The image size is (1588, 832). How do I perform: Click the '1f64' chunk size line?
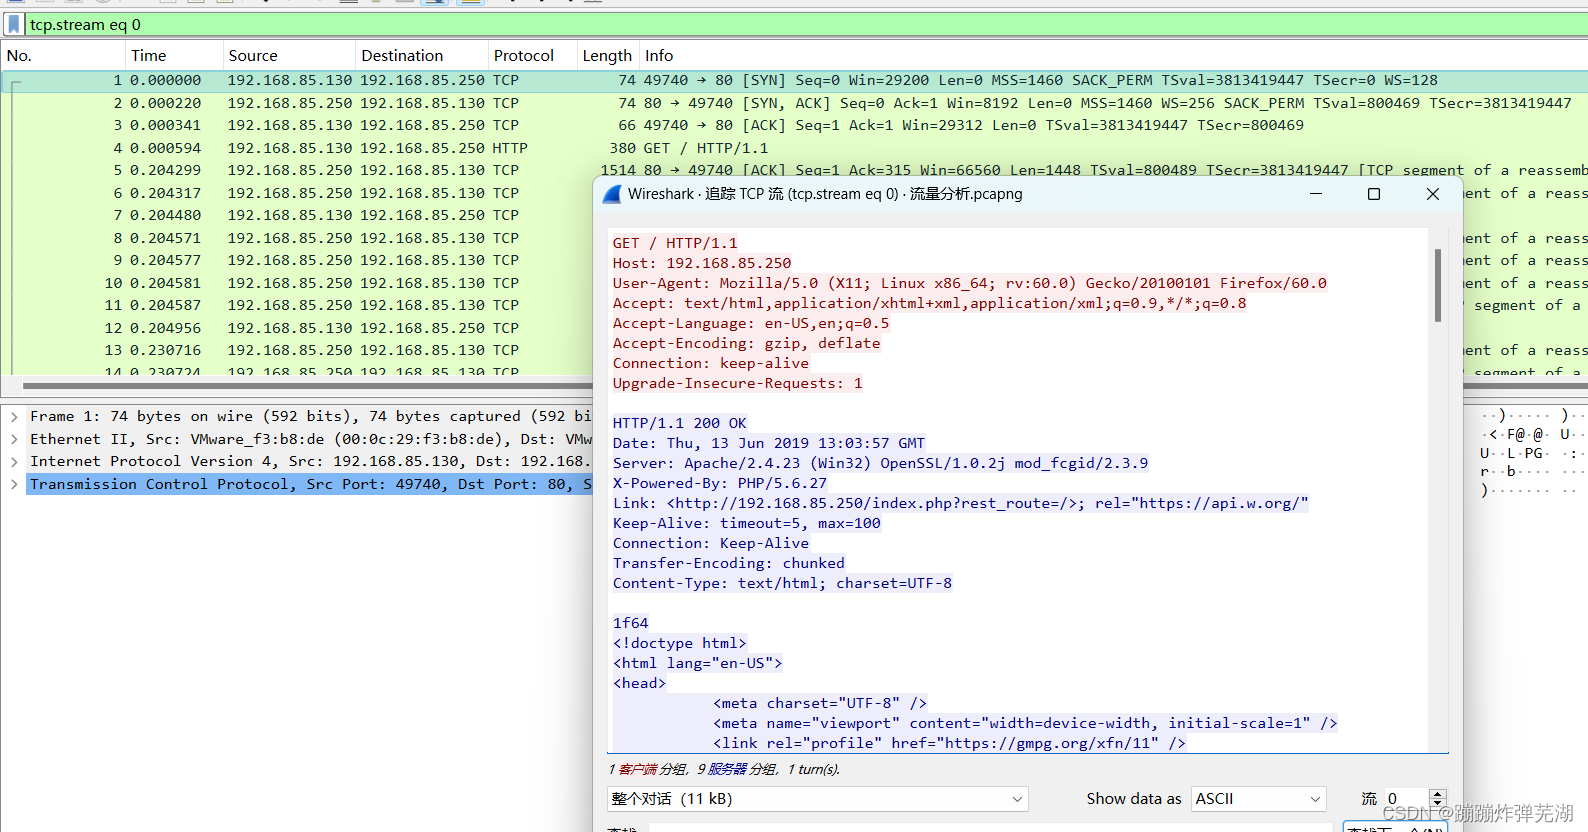point(631,623)
